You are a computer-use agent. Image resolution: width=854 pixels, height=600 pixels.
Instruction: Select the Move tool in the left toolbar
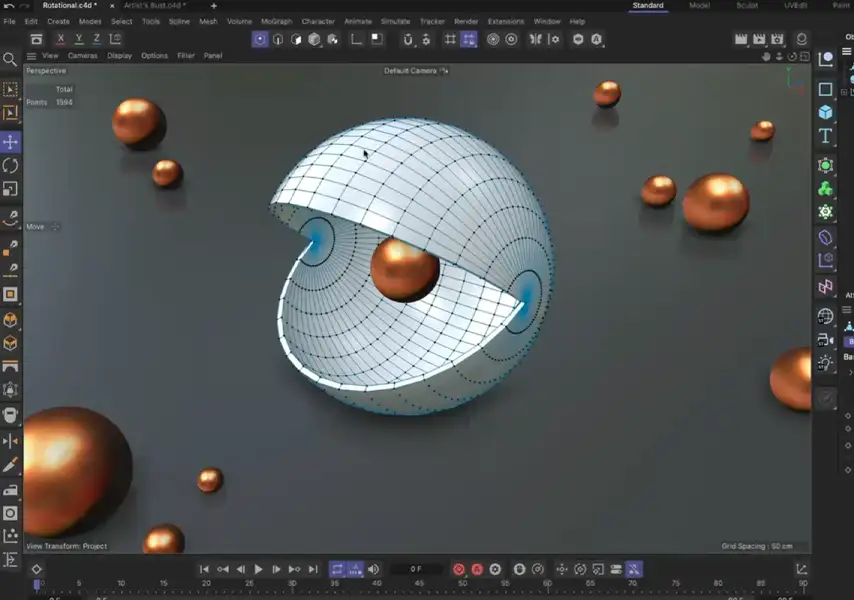point(10,142)
